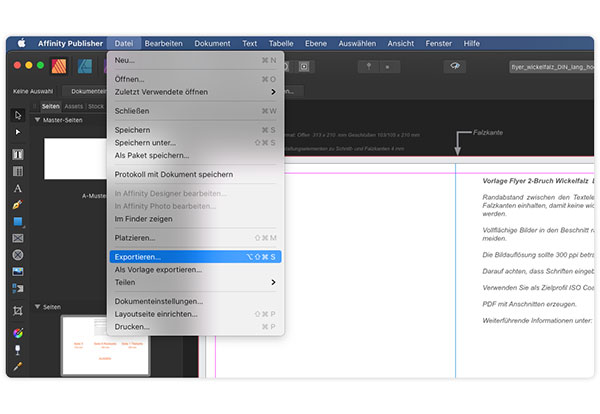Screen dimensions: 600x414
Task: Choose Als Vorlage exportieren…
Action: tap(195, 270)
